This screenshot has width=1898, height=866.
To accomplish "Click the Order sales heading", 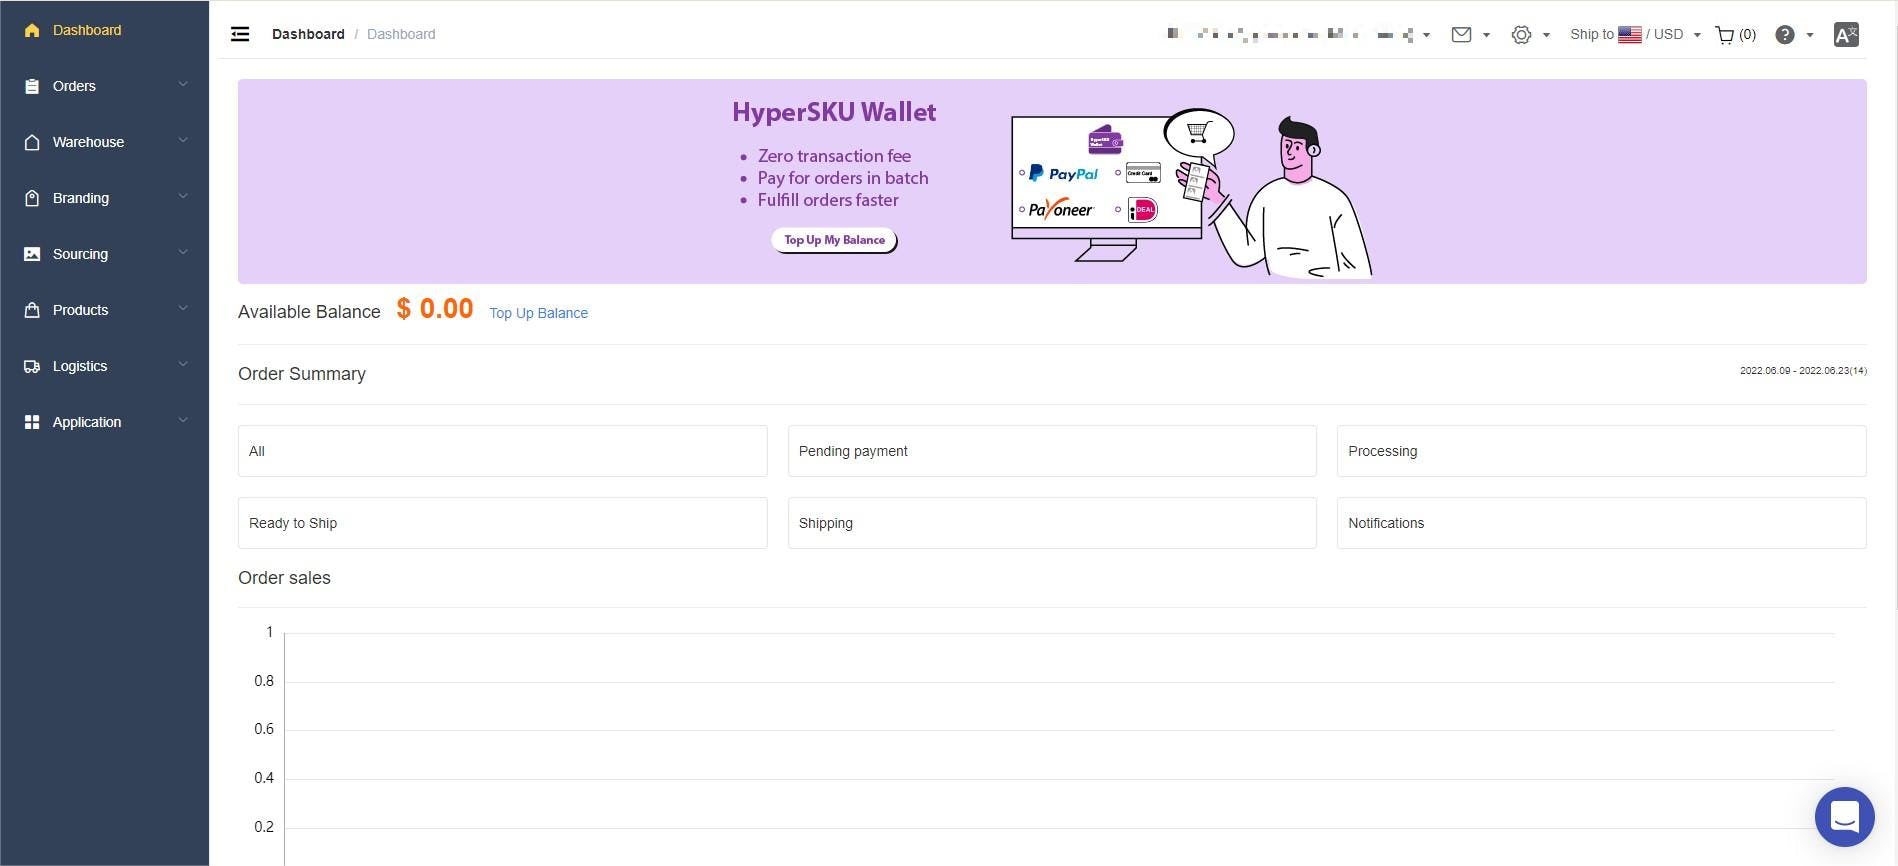I will (x=284, y=578).
